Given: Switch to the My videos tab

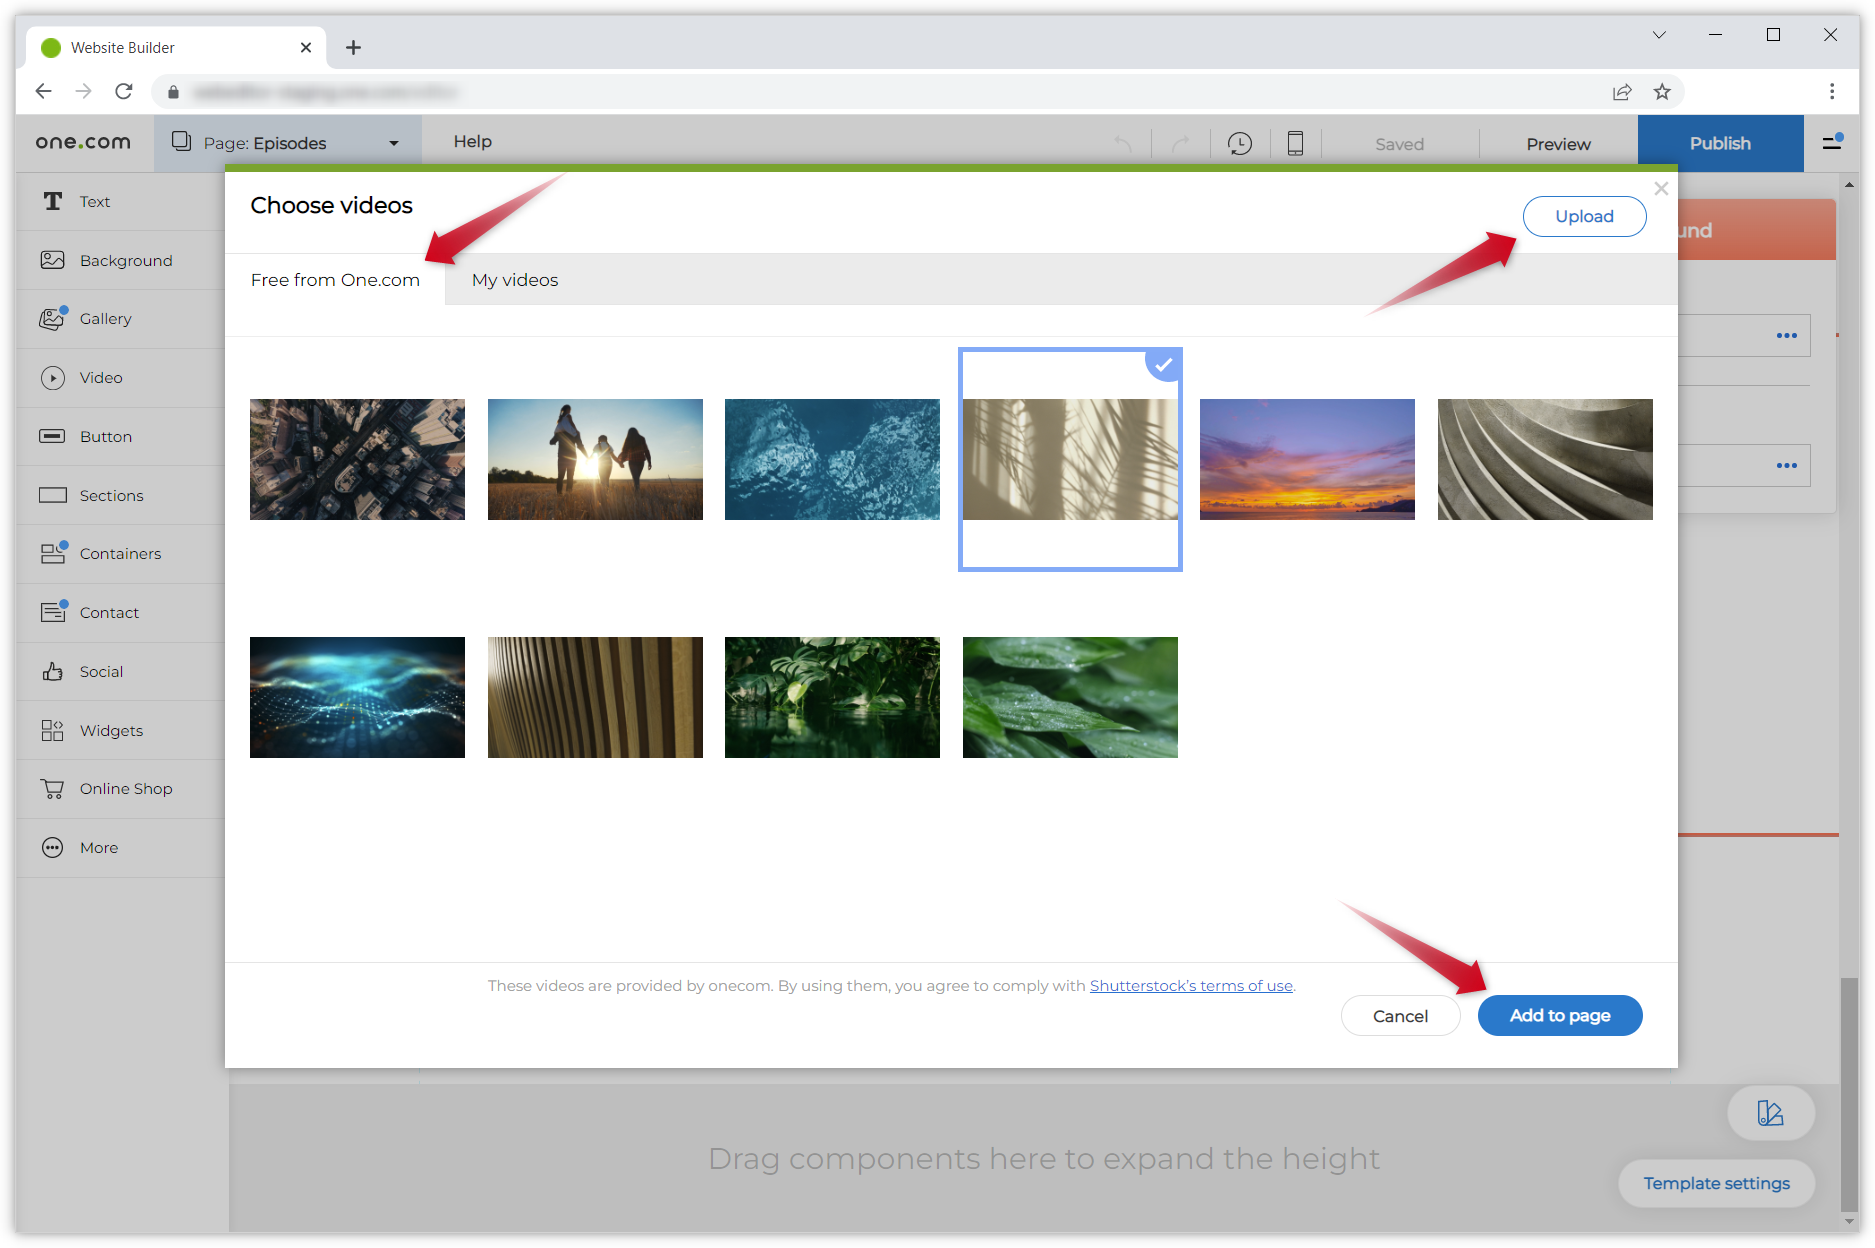Looking at the screenshot, I should pyautogui.click(x=514, y=280).
